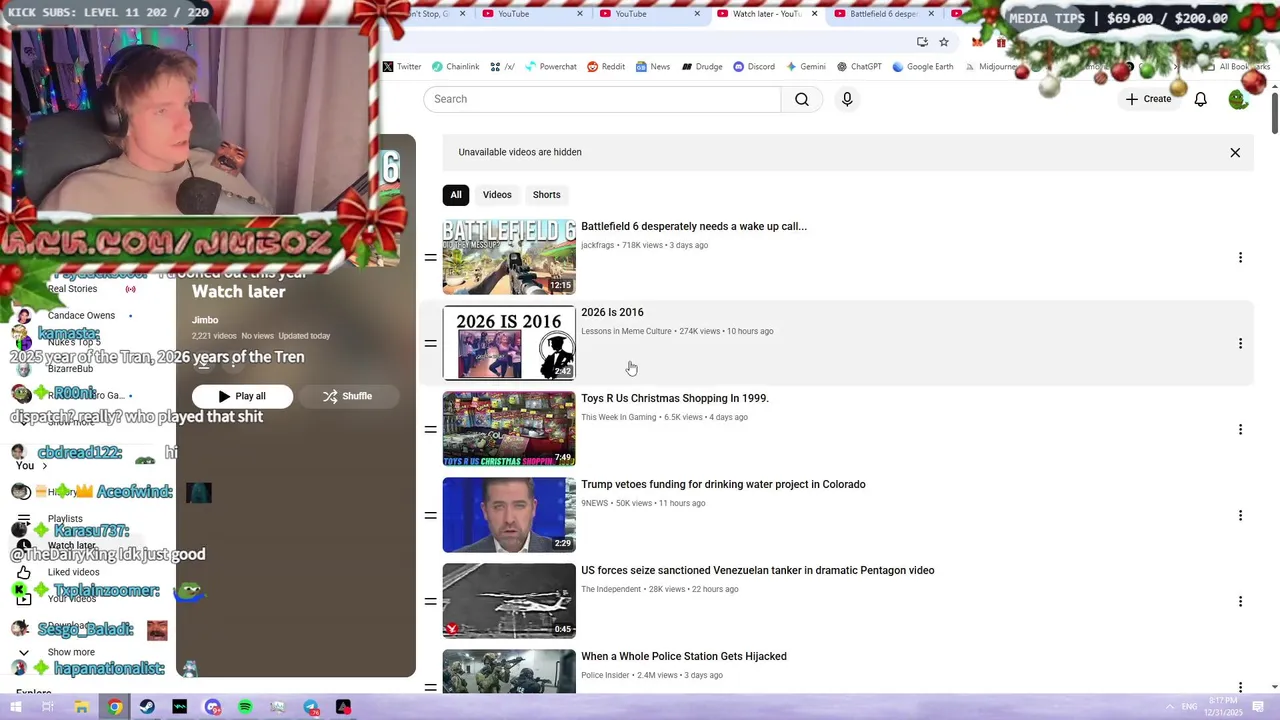Image resolution: width=1280 pixels, height=720 pixels.
Task: Open the Chainlink bookmark
Action: click(456, 67)
